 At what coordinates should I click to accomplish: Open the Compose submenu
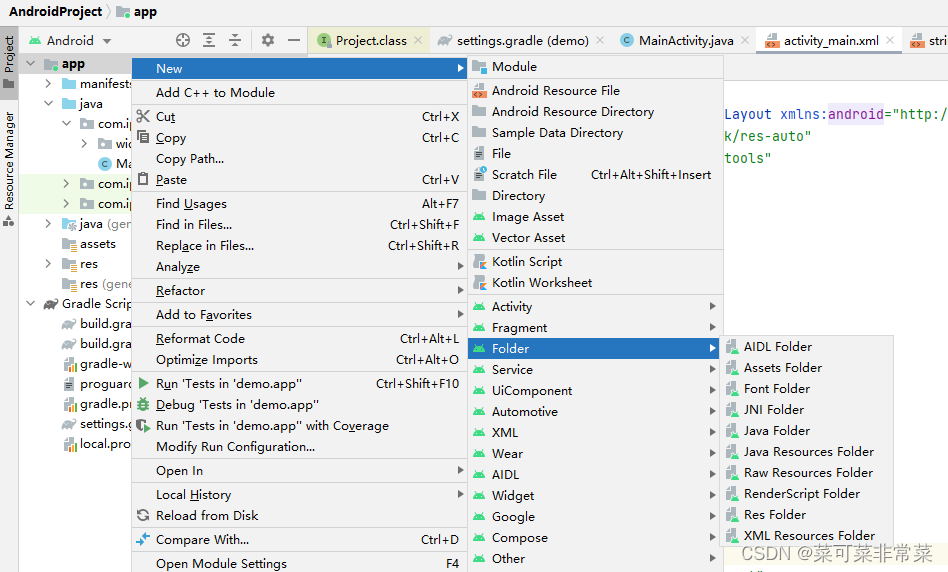point(596,538)
